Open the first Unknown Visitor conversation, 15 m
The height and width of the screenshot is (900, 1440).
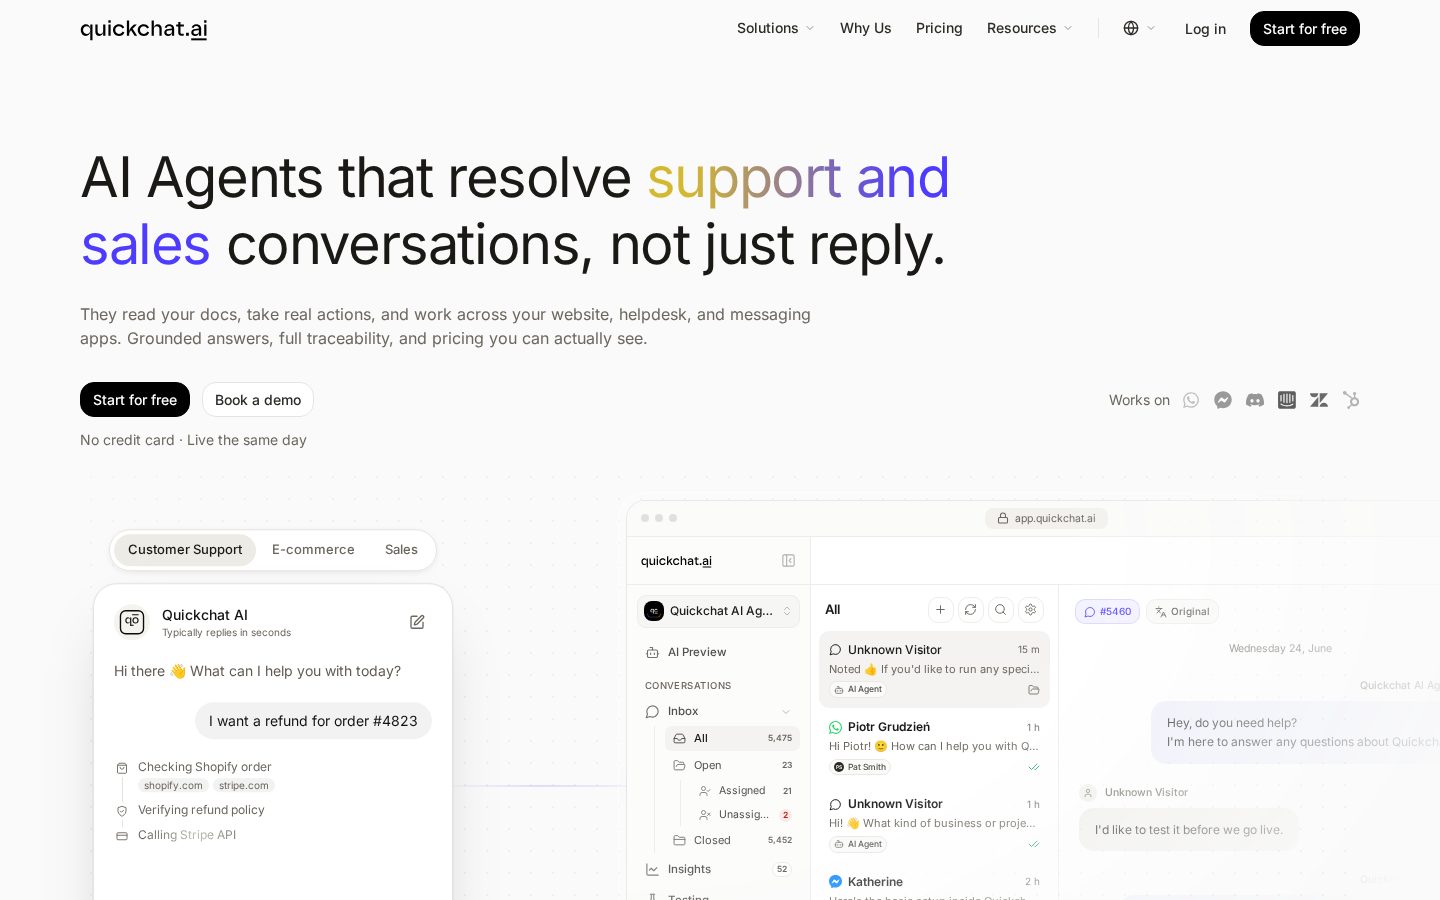[934, 669]
